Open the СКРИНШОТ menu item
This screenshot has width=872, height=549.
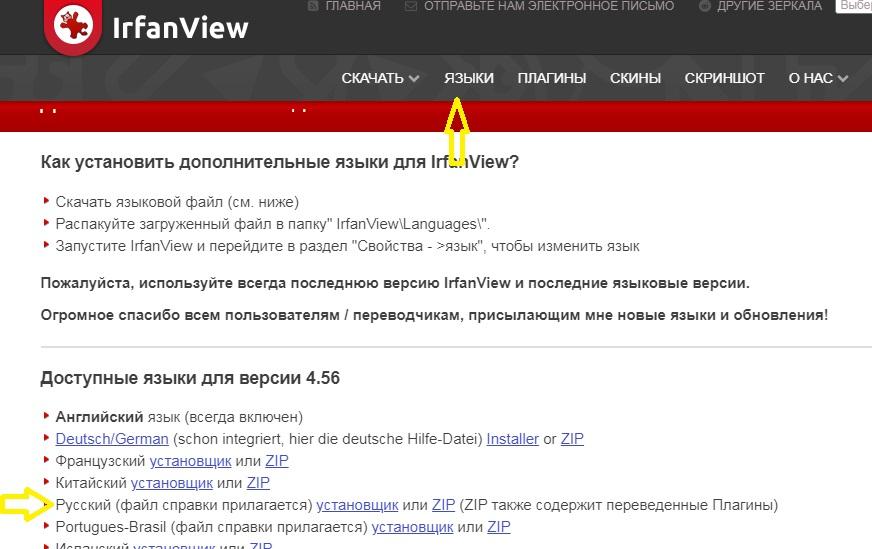[725, 78]
